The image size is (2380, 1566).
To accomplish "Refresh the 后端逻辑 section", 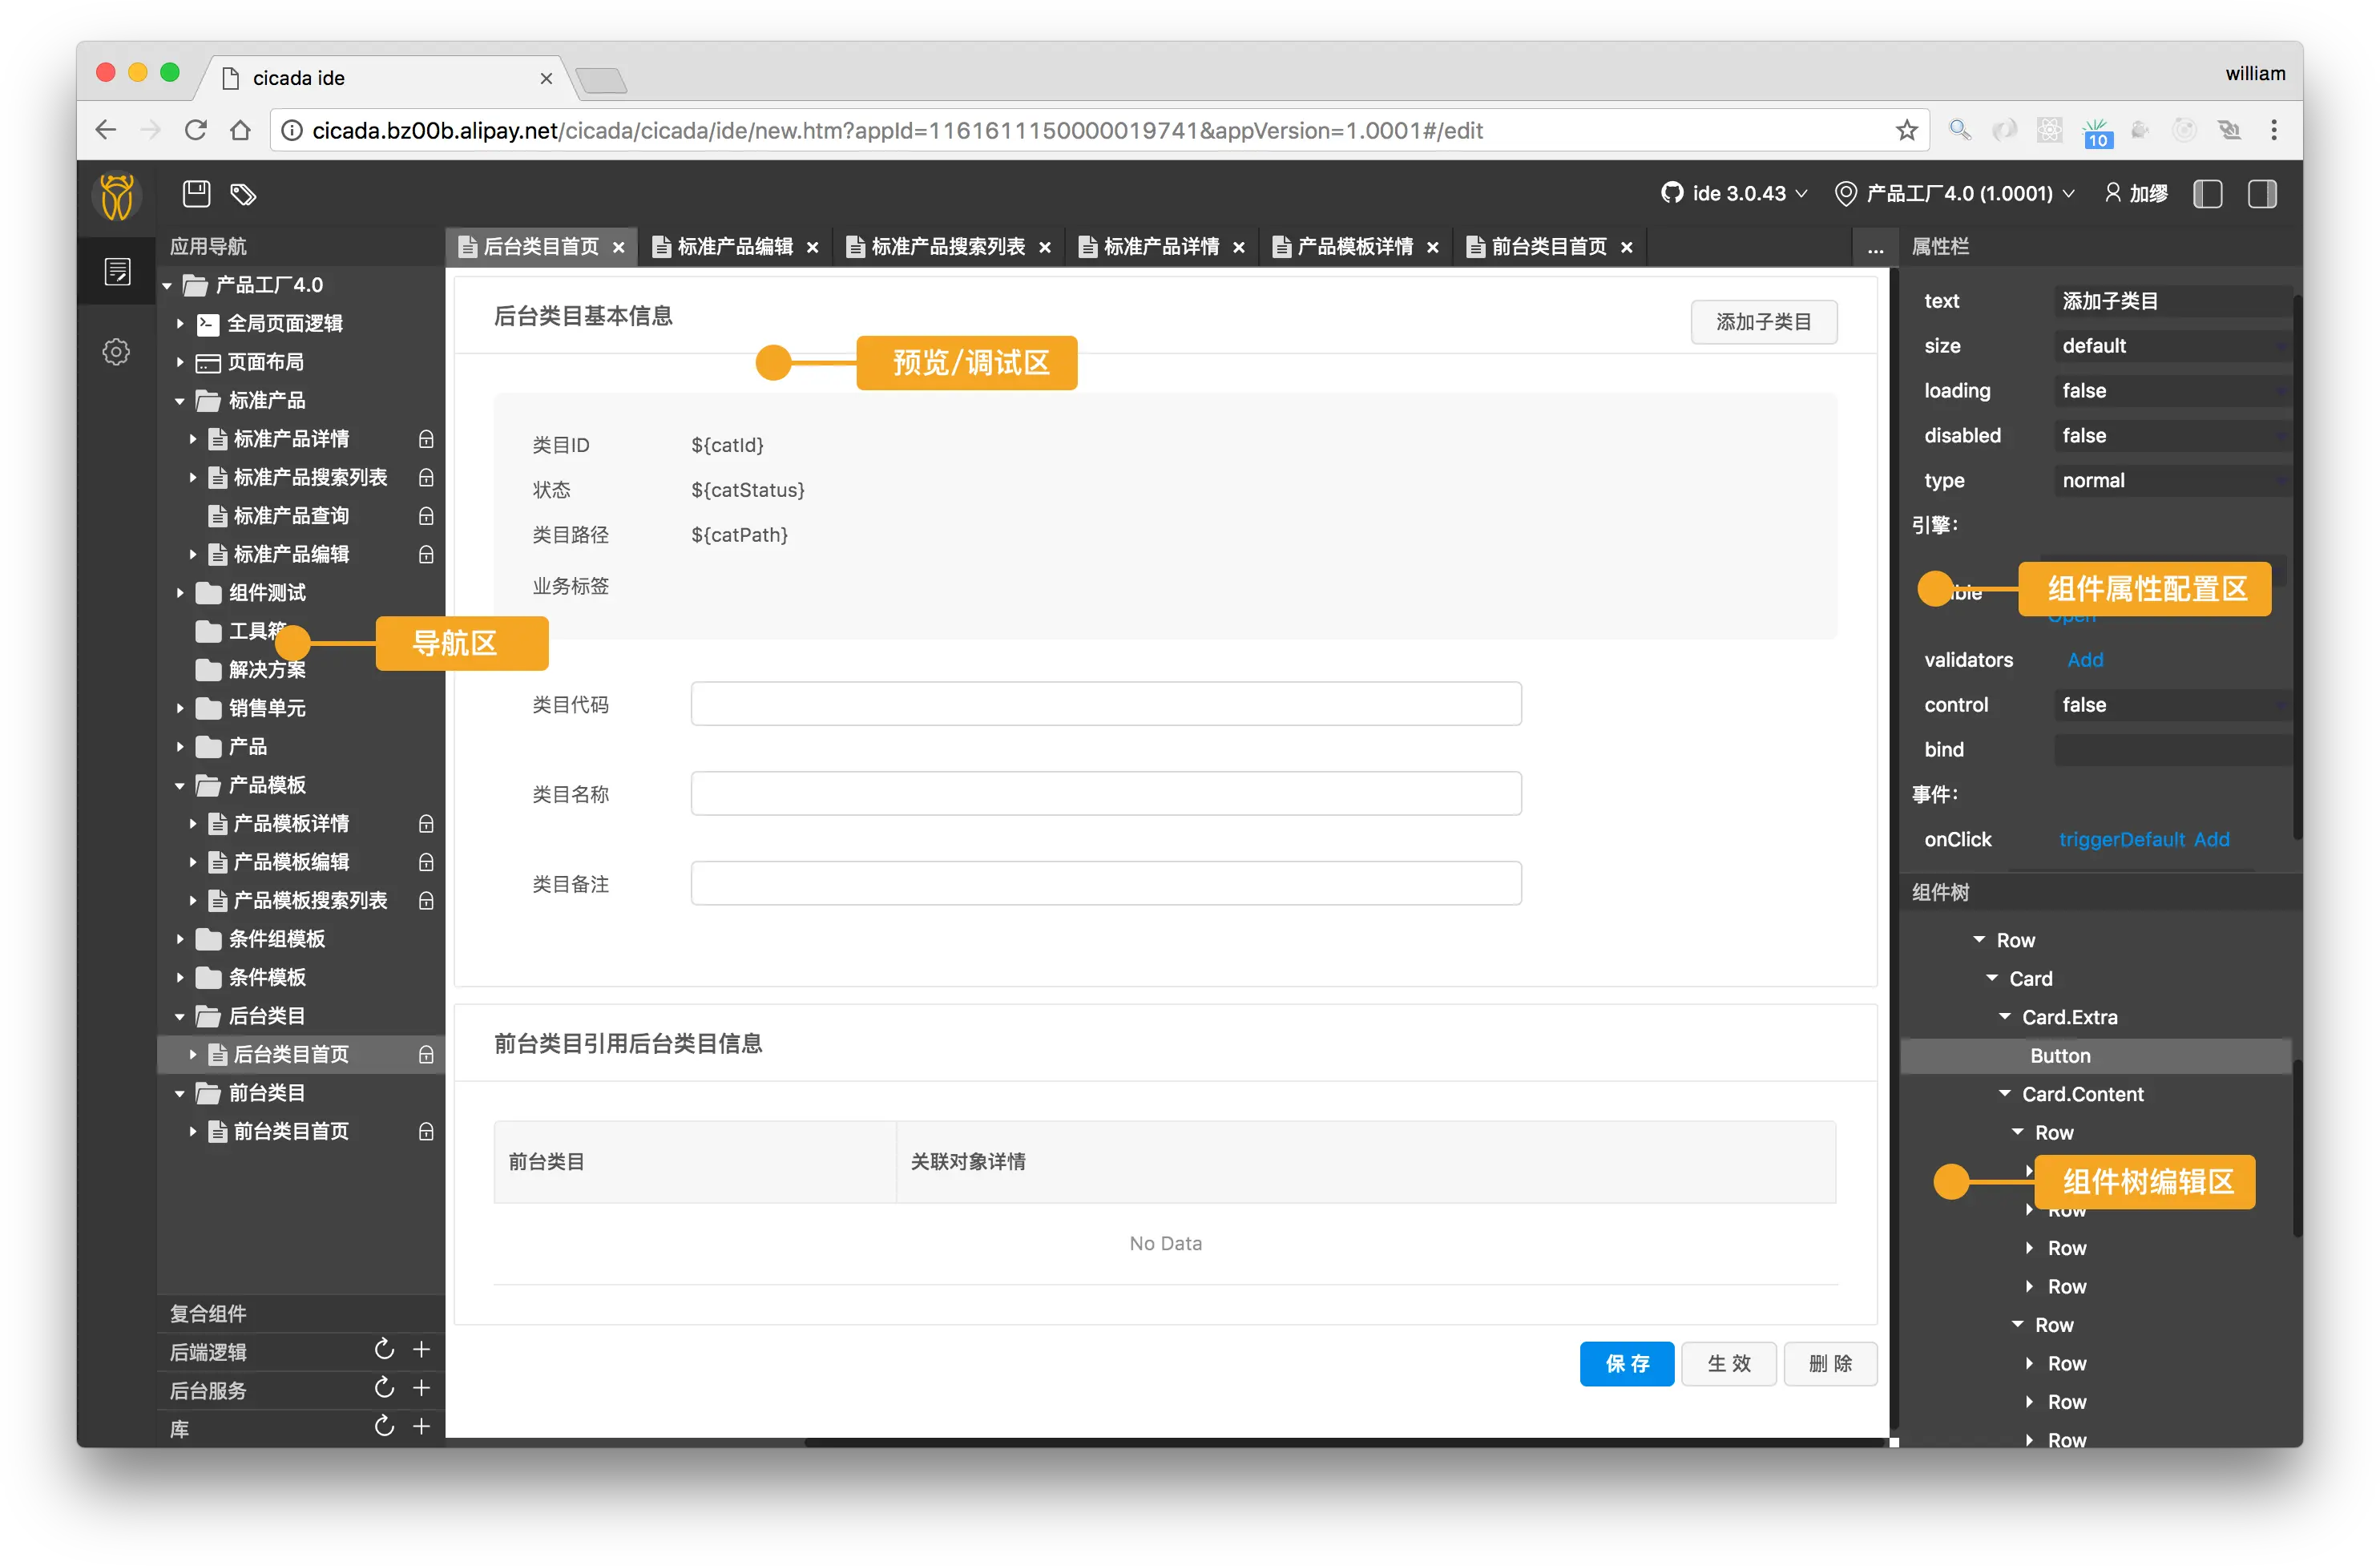I will [x=384, y=1350].
